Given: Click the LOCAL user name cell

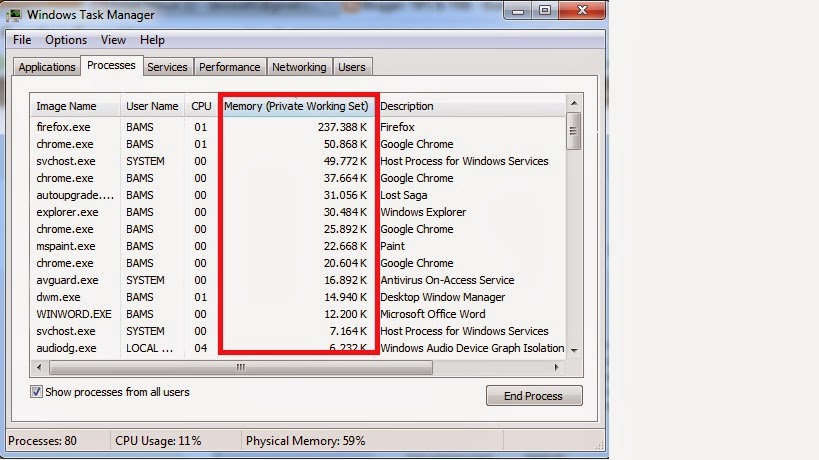Looking at the screenshot, I should click(149, 348).
